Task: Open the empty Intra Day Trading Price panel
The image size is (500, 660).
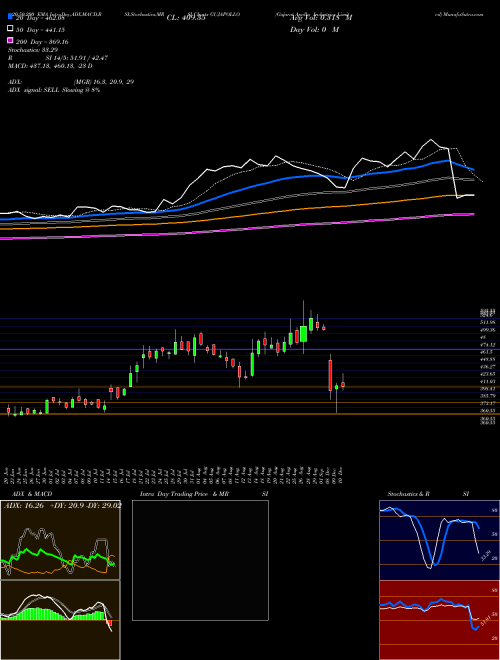Action: pos(200,560)
